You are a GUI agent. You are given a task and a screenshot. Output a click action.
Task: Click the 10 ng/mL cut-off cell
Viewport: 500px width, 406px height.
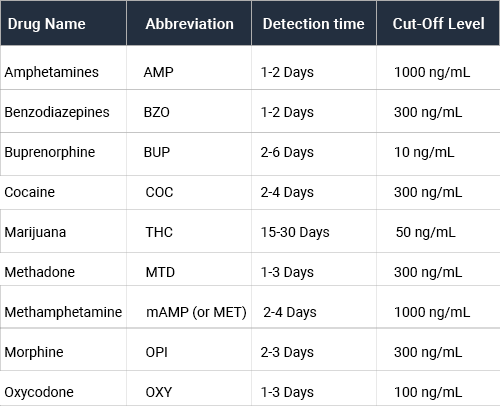[x=438, y=154]
